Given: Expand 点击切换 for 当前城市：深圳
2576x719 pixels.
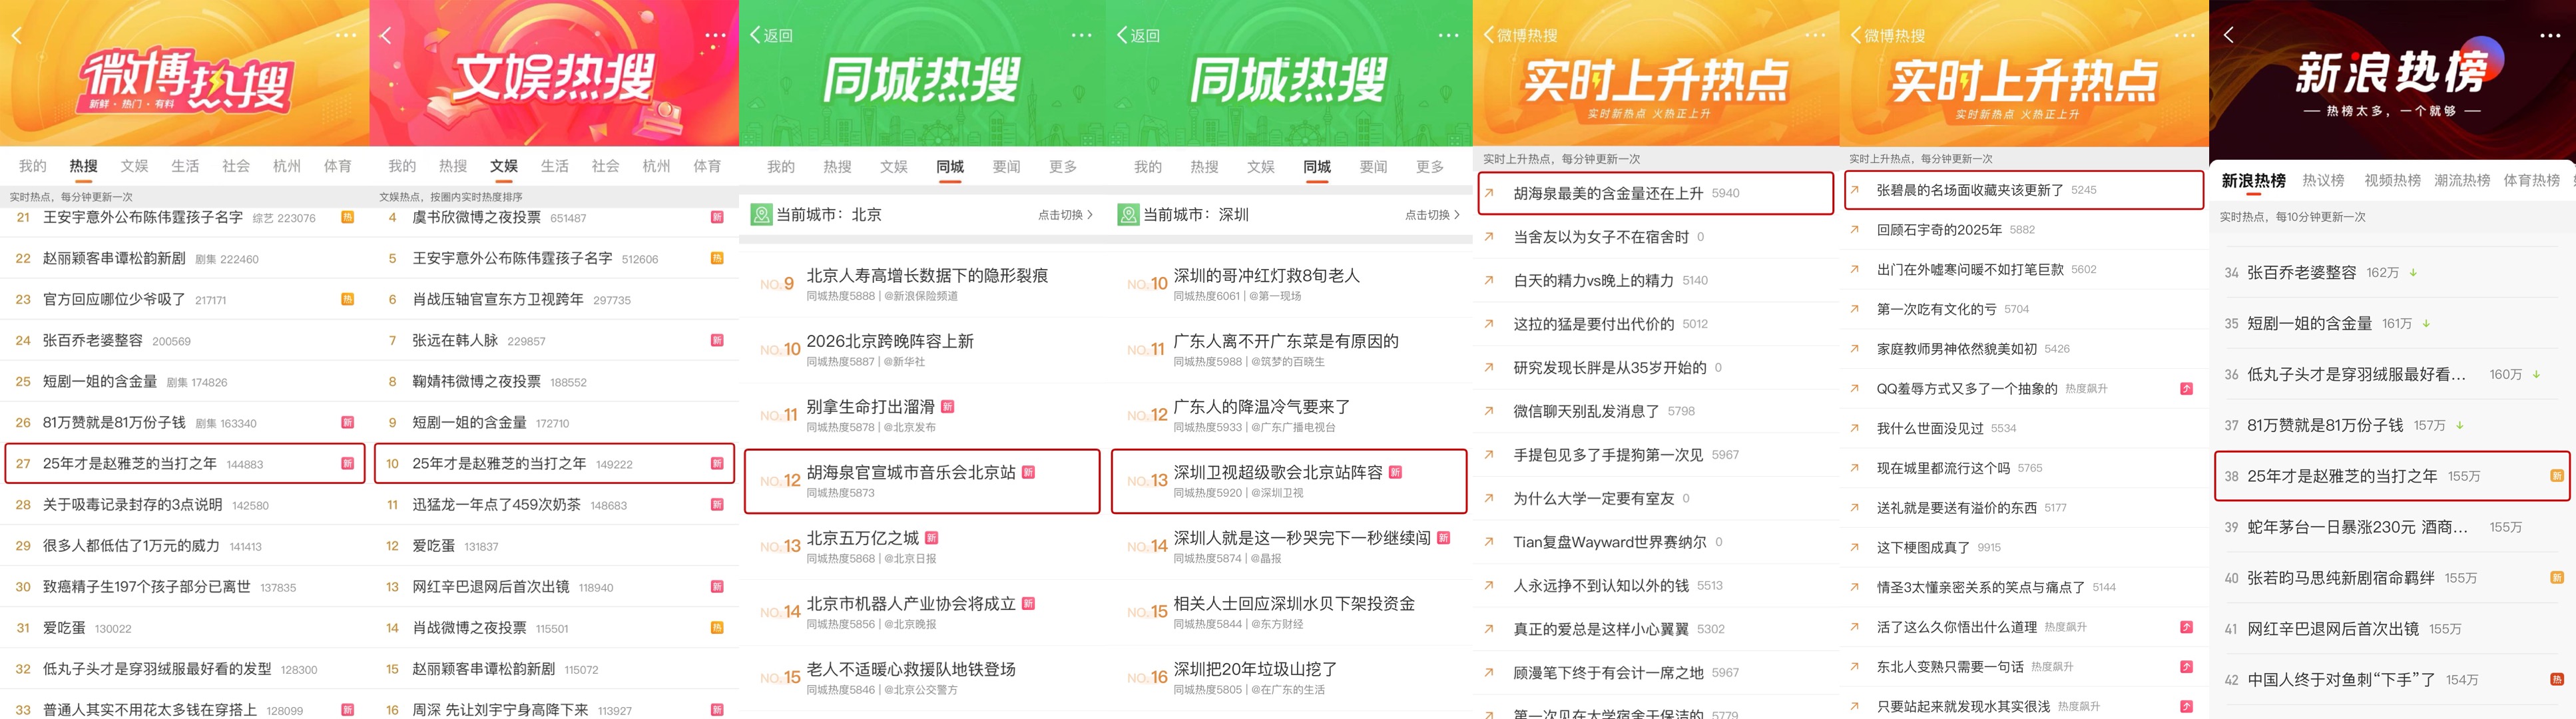Looking at the screenshot, I should click(1432, 215).
